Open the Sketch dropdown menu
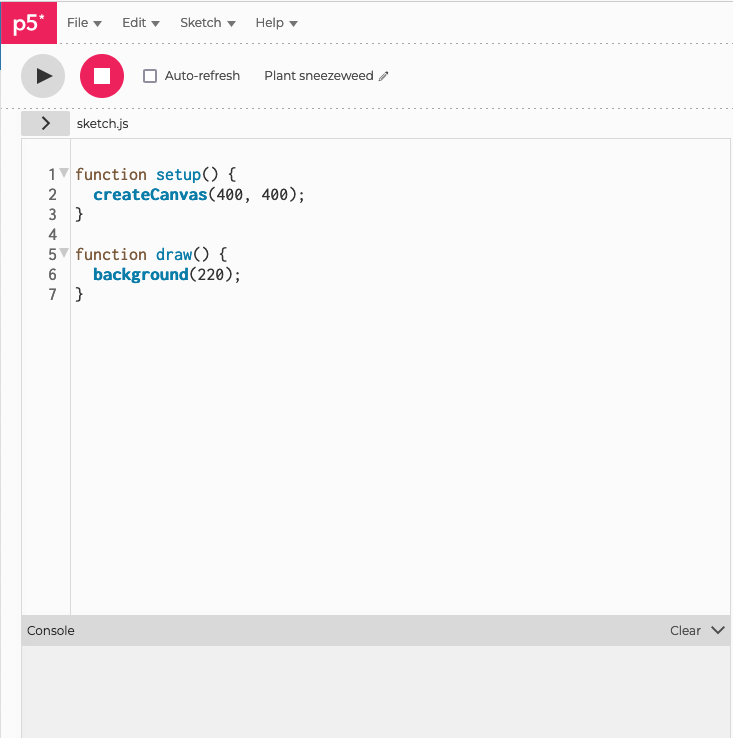Viewport: 733px width, 738px height. (208, 23)
